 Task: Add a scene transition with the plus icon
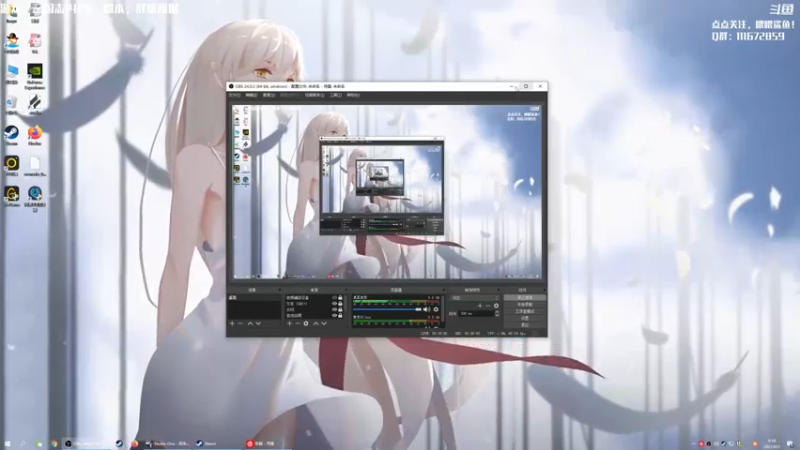[x=480, y=306]
